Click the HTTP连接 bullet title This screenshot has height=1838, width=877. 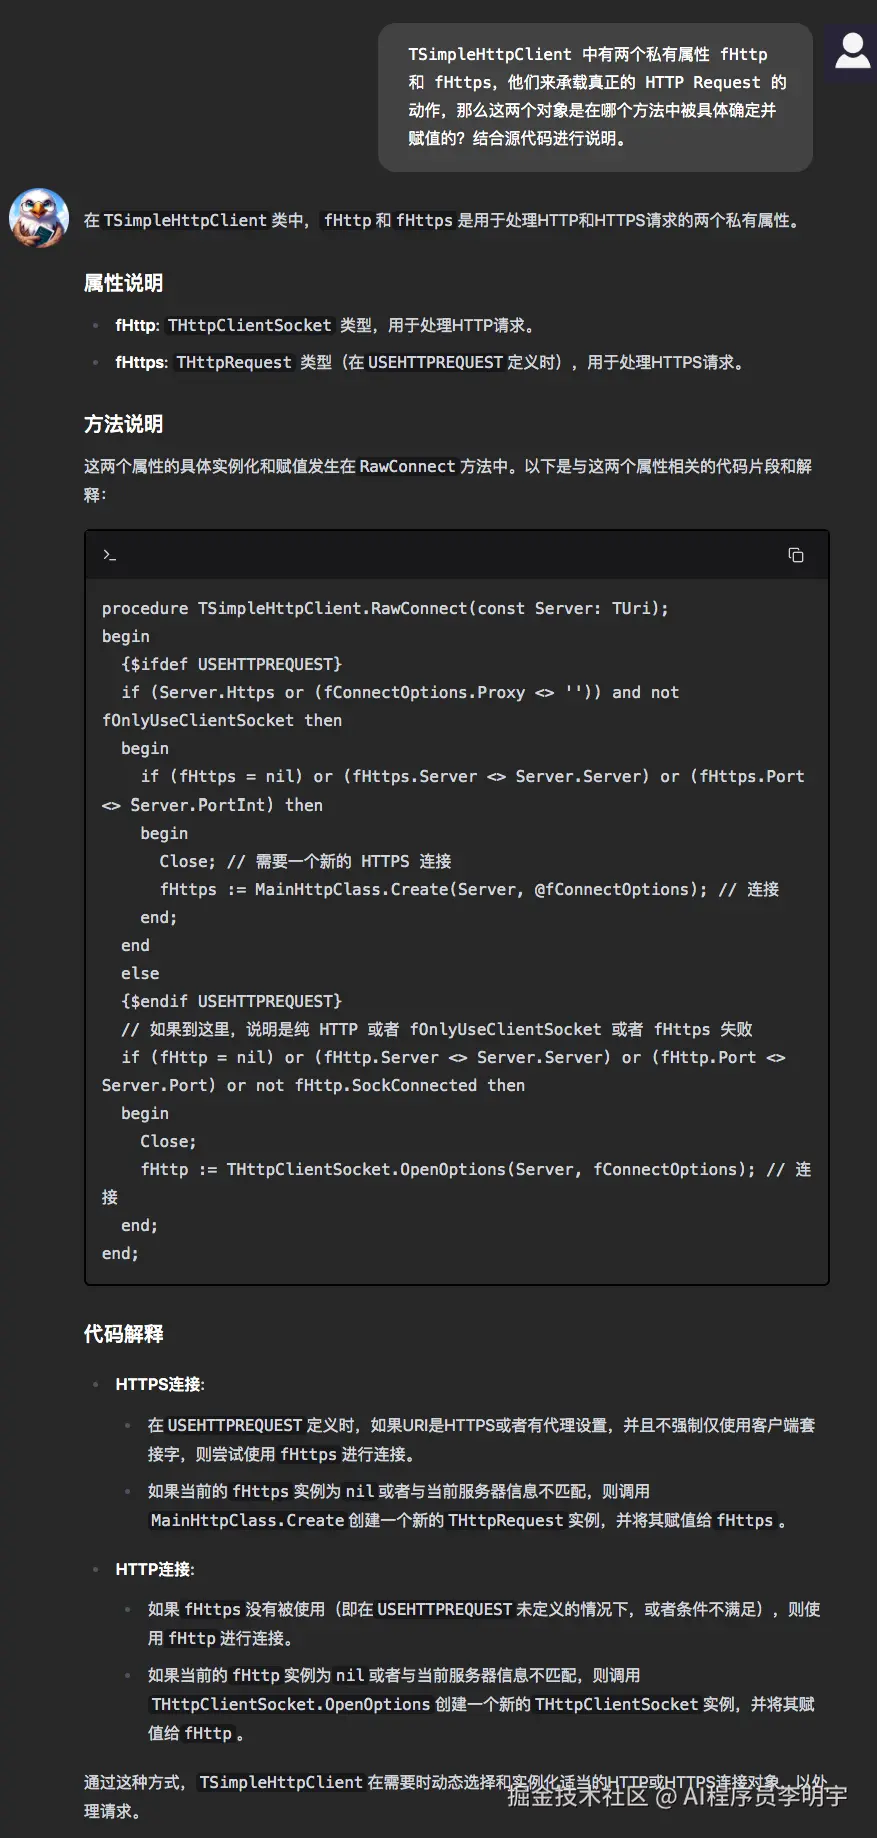point(155,1569)
